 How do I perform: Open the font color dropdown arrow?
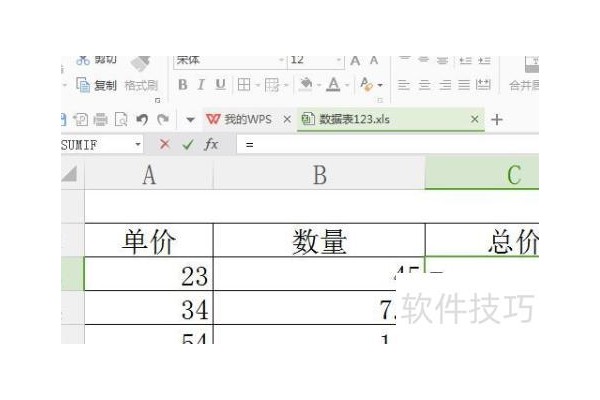347,85
